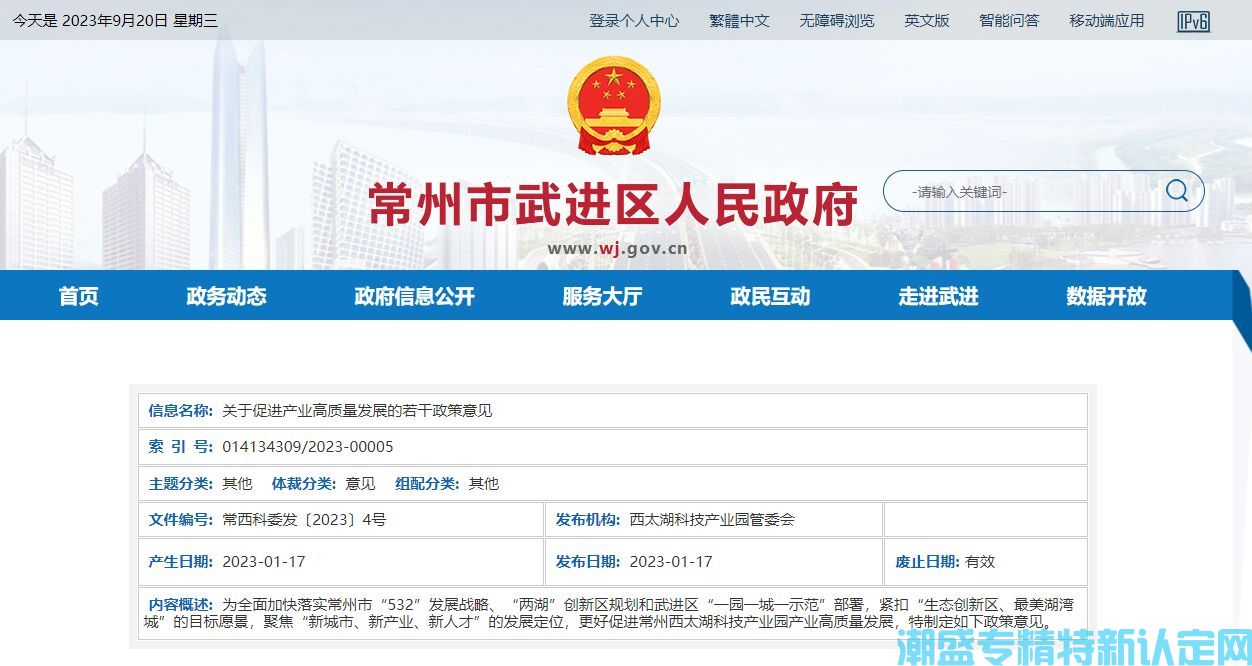Click 产生日期 value 2023-01-17
Viewport: 1252px width, 666px height.
pos(264,561)
